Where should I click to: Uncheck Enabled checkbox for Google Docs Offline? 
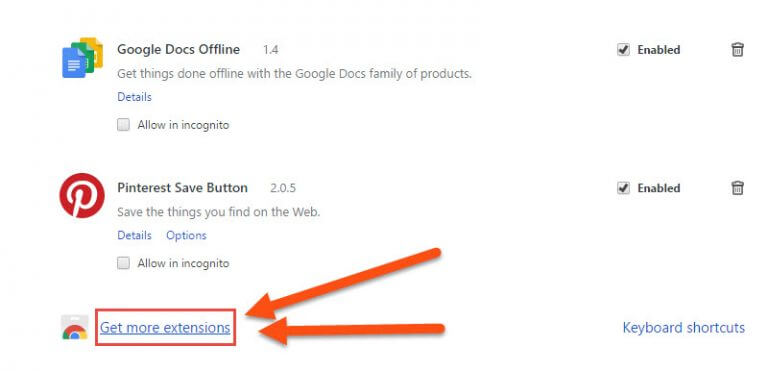pos(623,49)
